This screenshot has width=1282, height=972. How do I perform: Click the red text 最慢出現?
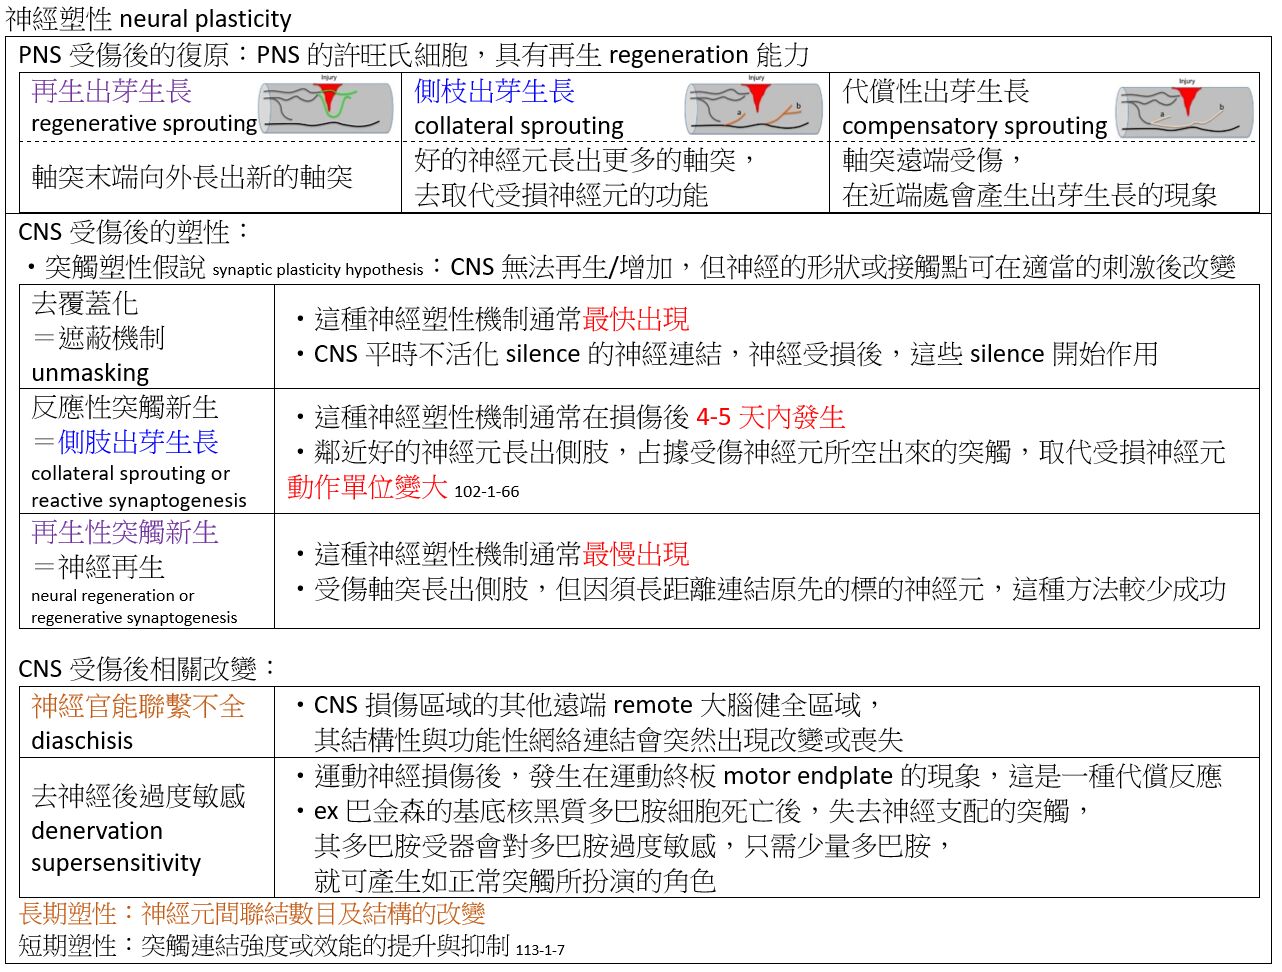point(635,554)
